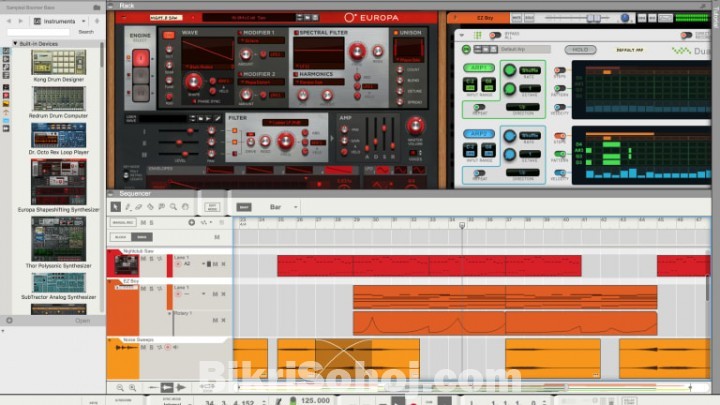Click the Europa user wave folder icon
The height and width of the screenshot is (405, 720).
point(201,118)
